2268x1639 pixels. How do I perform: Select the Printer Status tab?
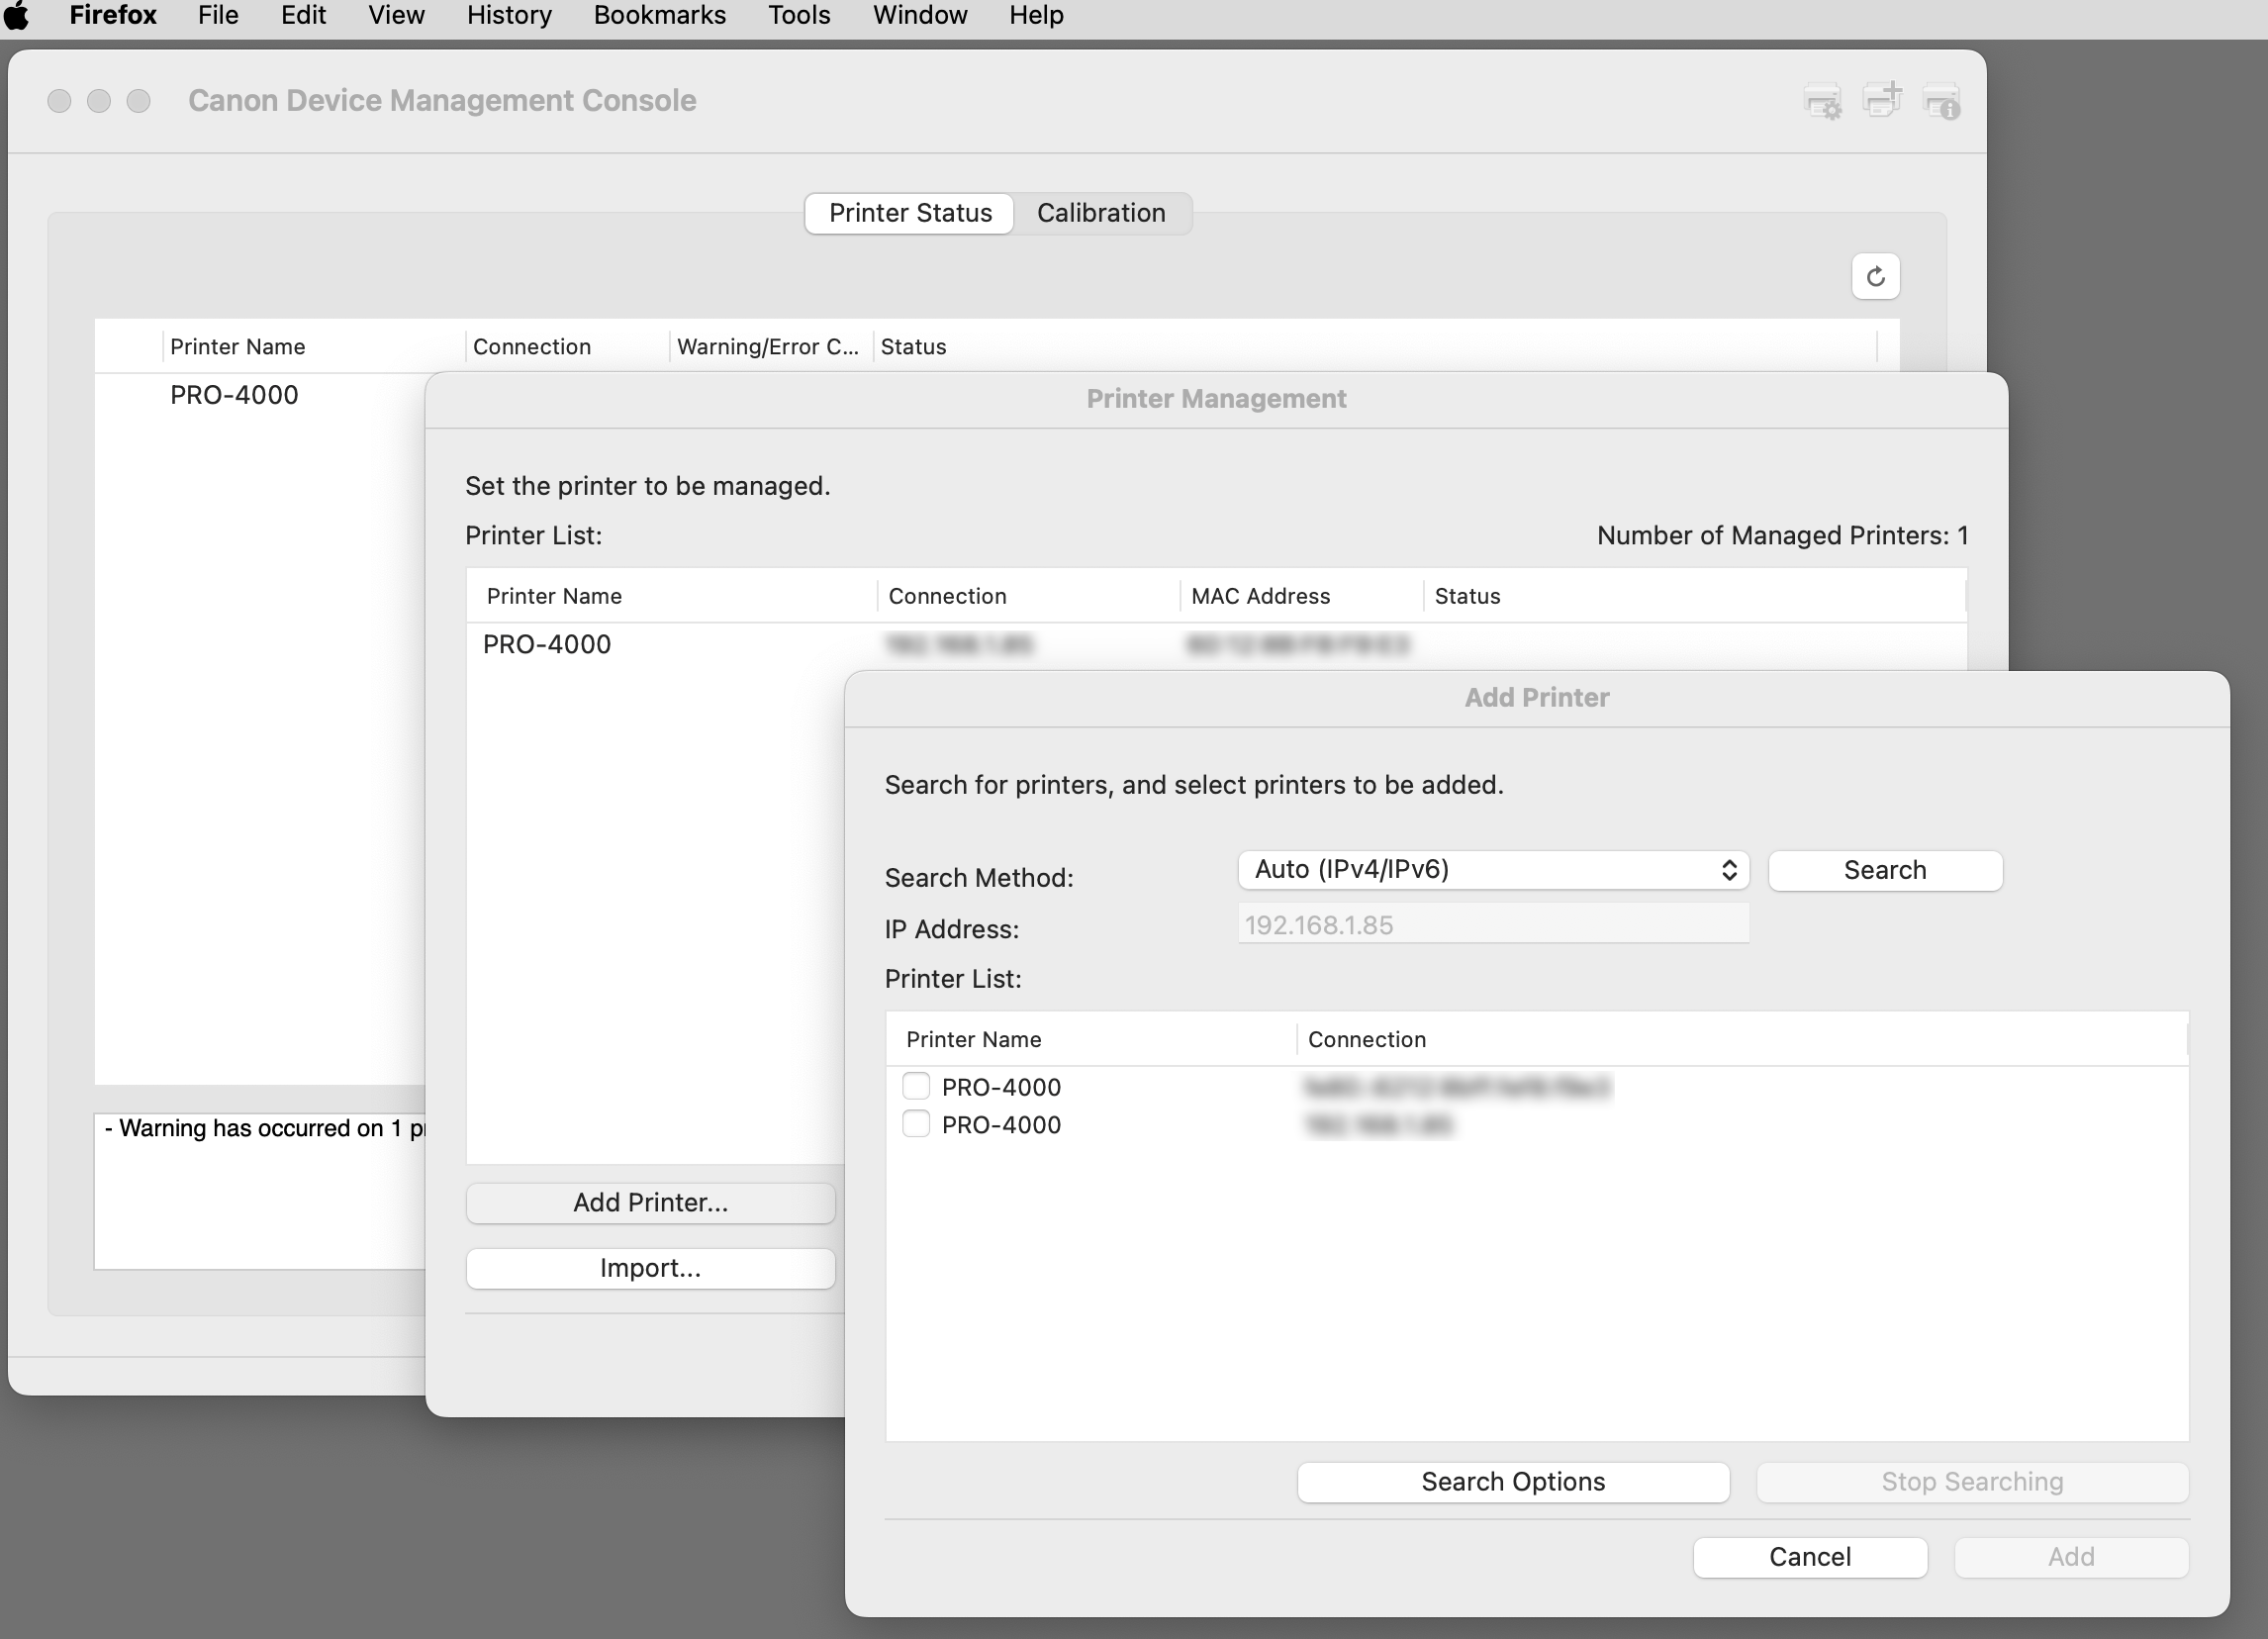pyautogui.click(x=909, y=213)
